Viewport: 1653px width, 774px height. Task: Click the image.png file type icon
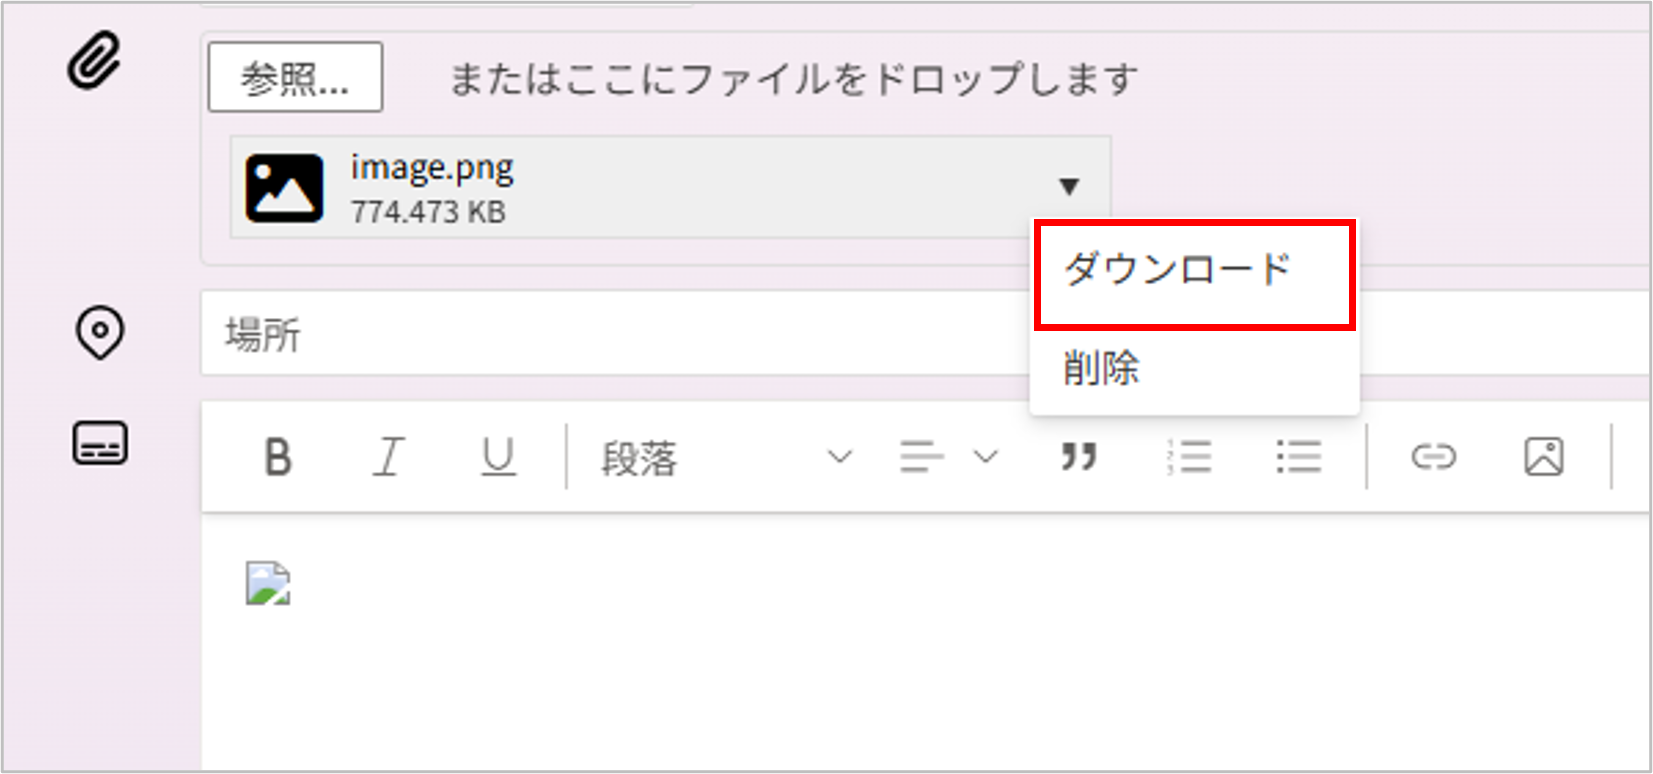pos(284,187)
